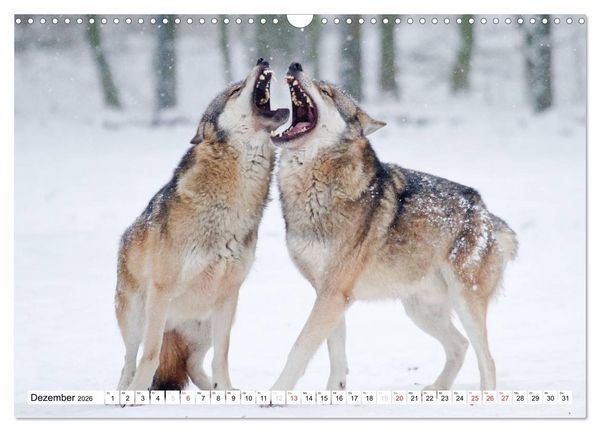Select date 31 in the calendar strip
The height and width of the screenshot is (432, 600).
pyautogui.click(x=566, y=398)
